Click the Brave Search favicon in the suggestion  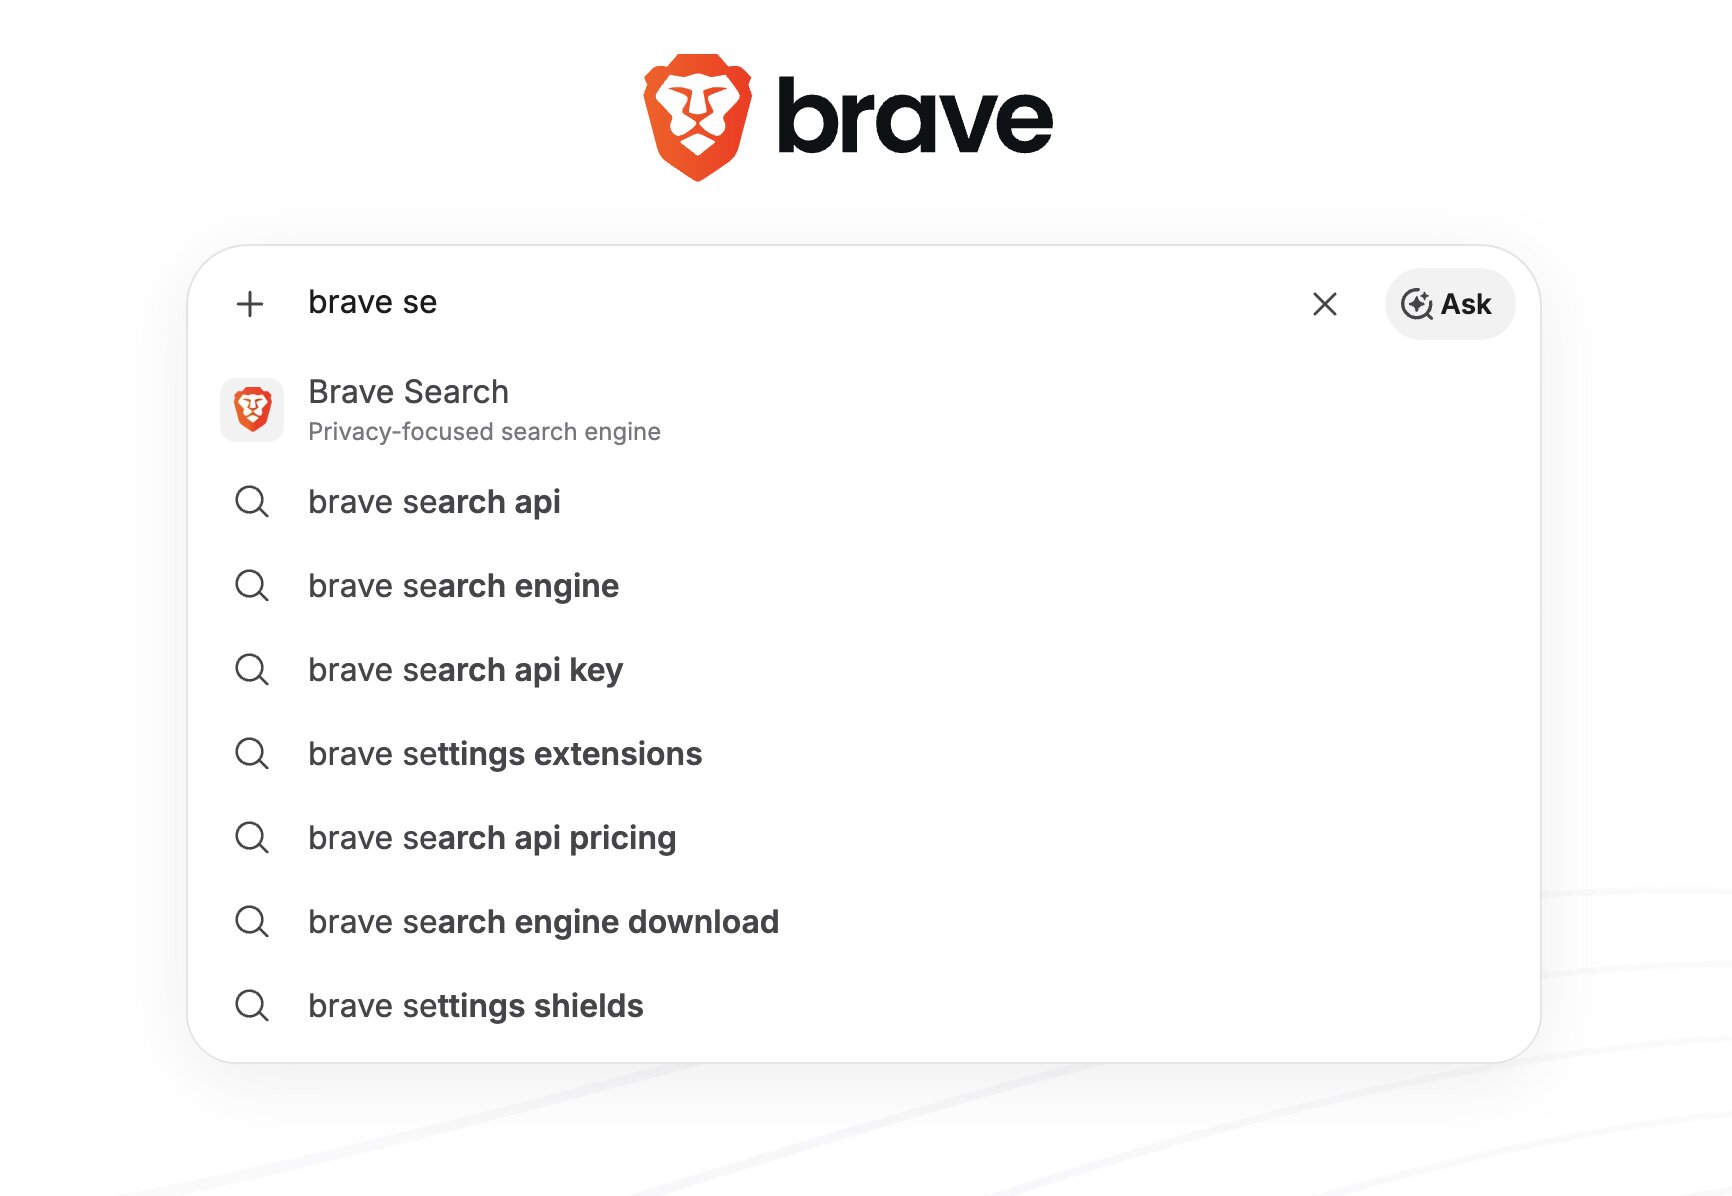[252, 409]
